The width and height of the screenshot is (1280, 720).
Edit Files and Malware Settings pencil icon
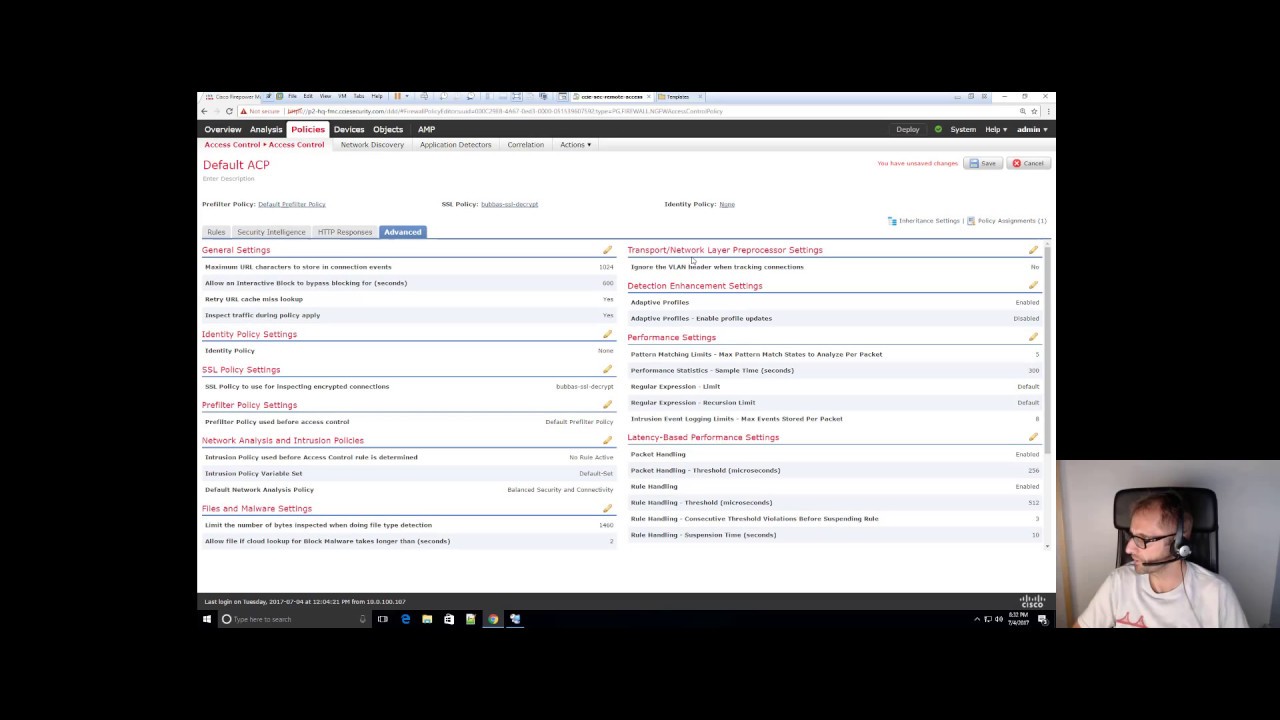point(607,508)
